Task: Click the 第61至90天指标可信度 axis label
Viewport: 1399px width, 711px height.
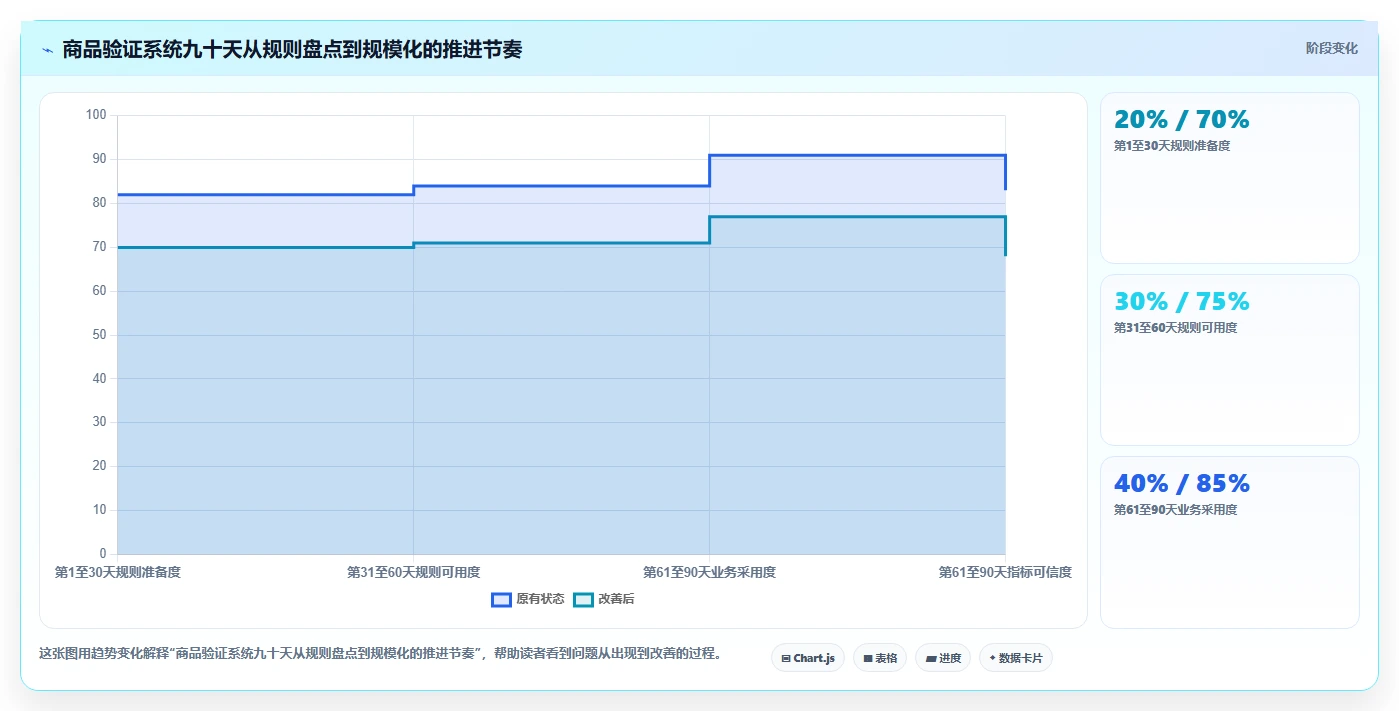Action: click(1005, 572)
